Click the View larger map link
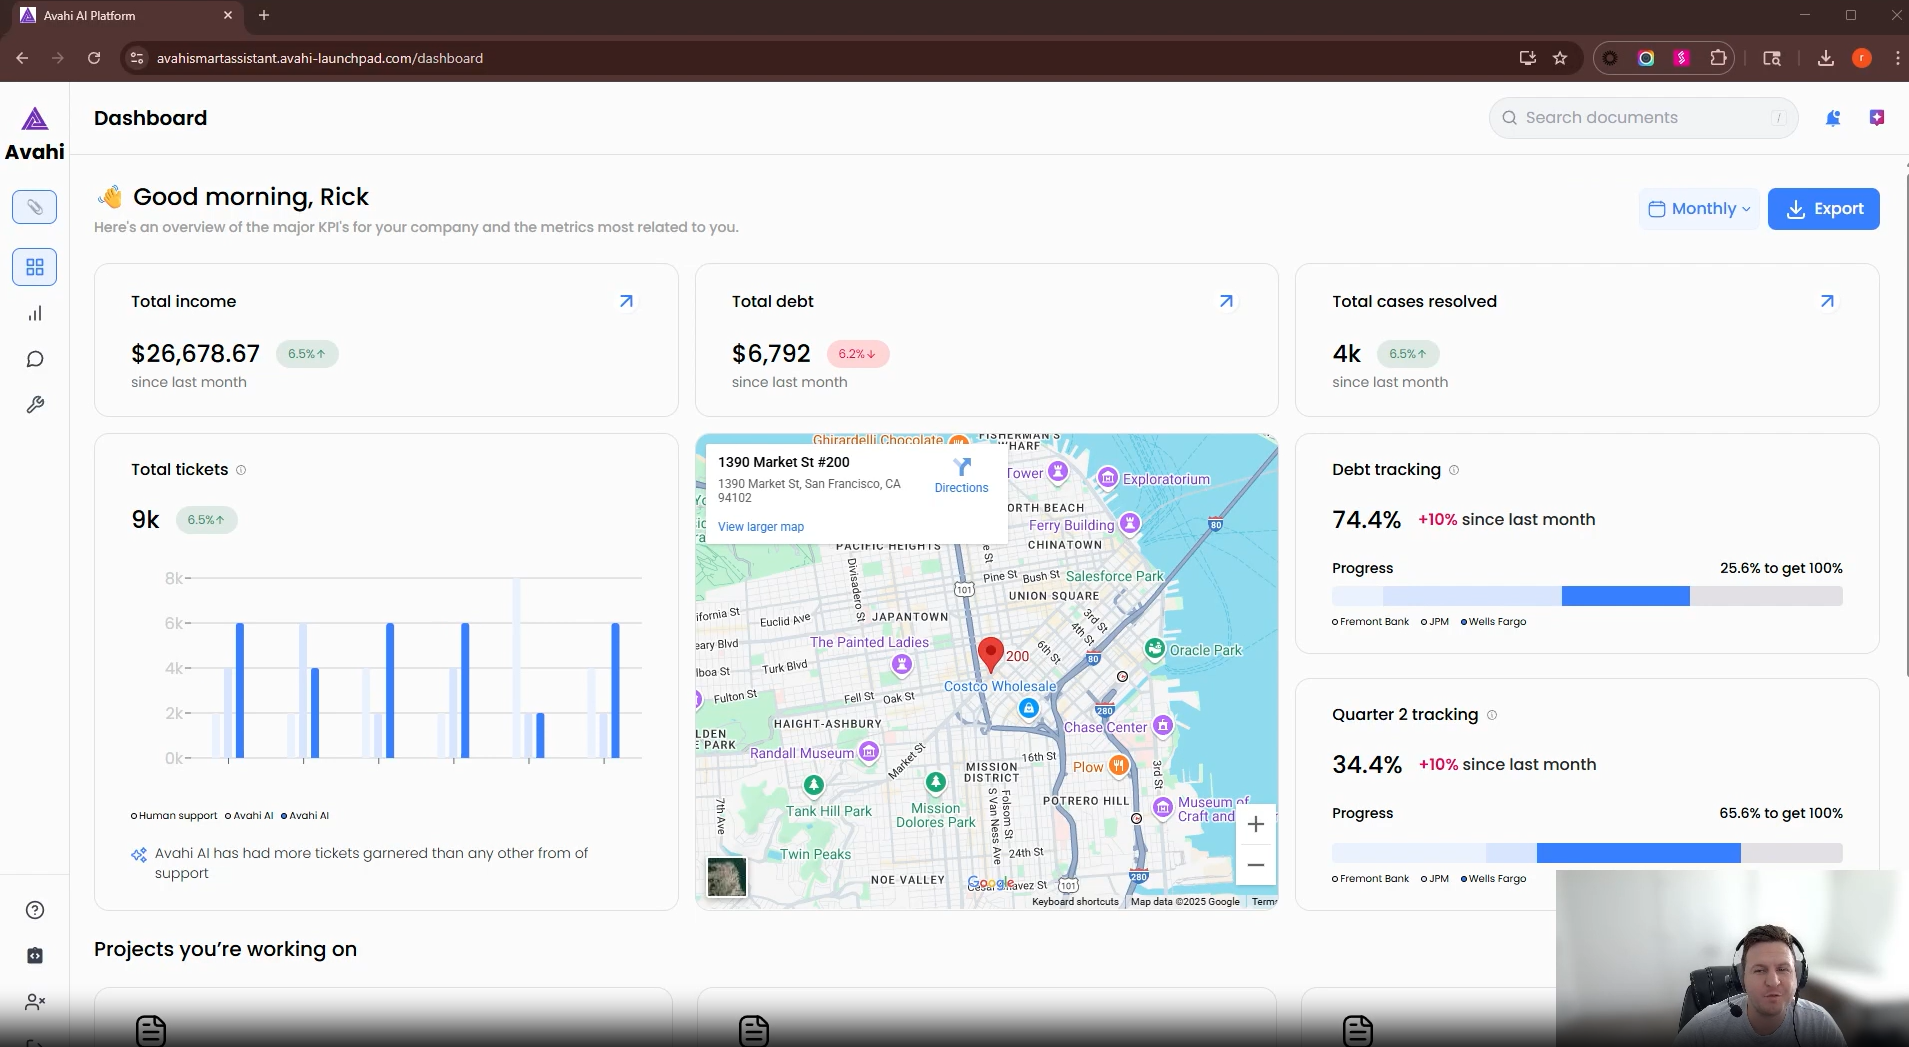The height and width of the screenshot is (1047, 1909). 760,527
